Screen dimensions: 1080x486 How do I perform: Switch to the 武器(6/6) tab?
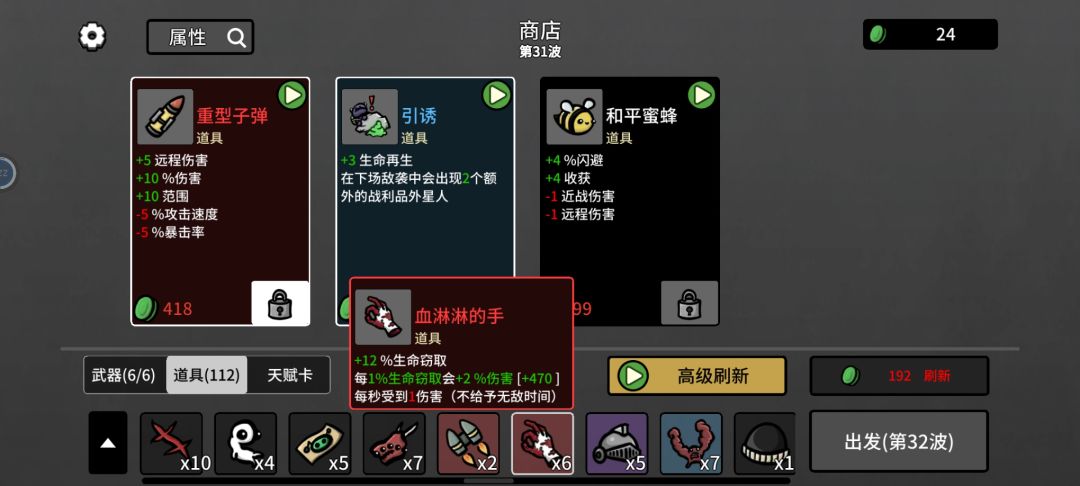click(125, 375)
